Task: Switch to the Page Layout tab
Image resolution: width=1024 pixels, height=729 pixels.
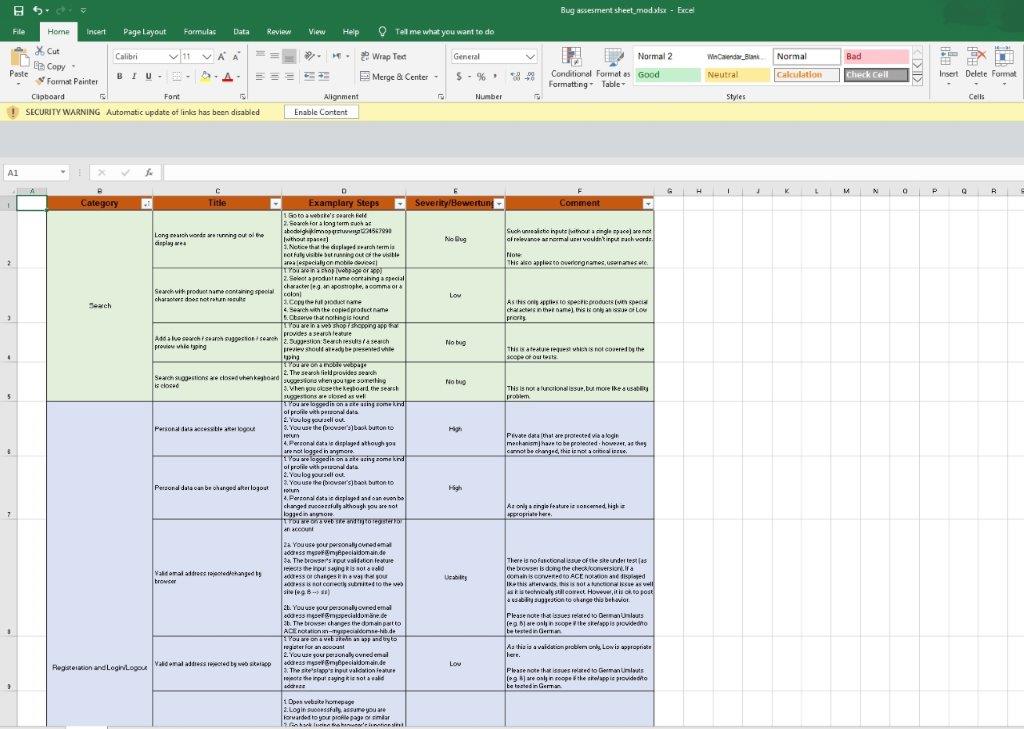Action: (144, 31)
